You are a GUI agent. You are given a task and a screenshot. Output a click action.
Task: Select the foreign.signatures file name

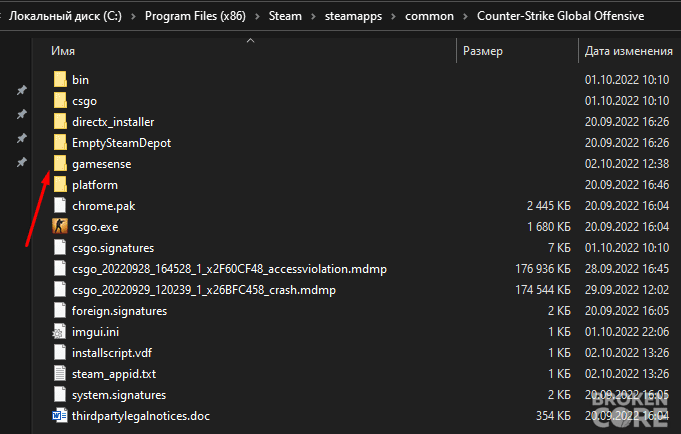[x=119, y=311]
